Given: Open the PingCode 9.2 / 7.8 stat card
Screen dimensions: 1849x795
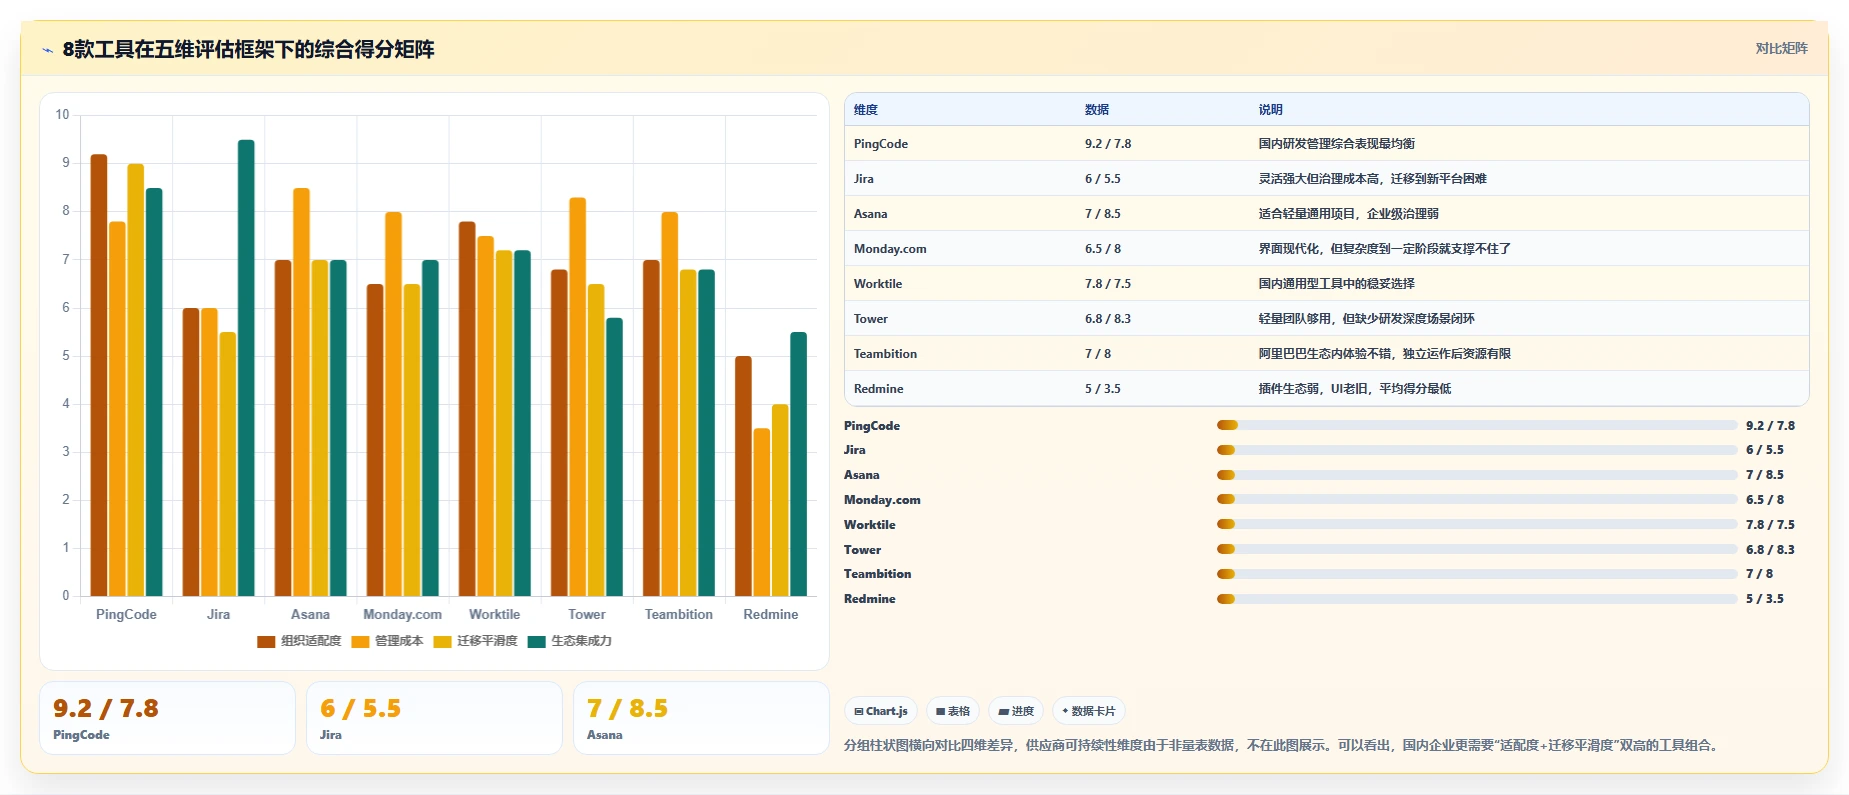Looking at the screenshot, I should click(x=167, y=718).
